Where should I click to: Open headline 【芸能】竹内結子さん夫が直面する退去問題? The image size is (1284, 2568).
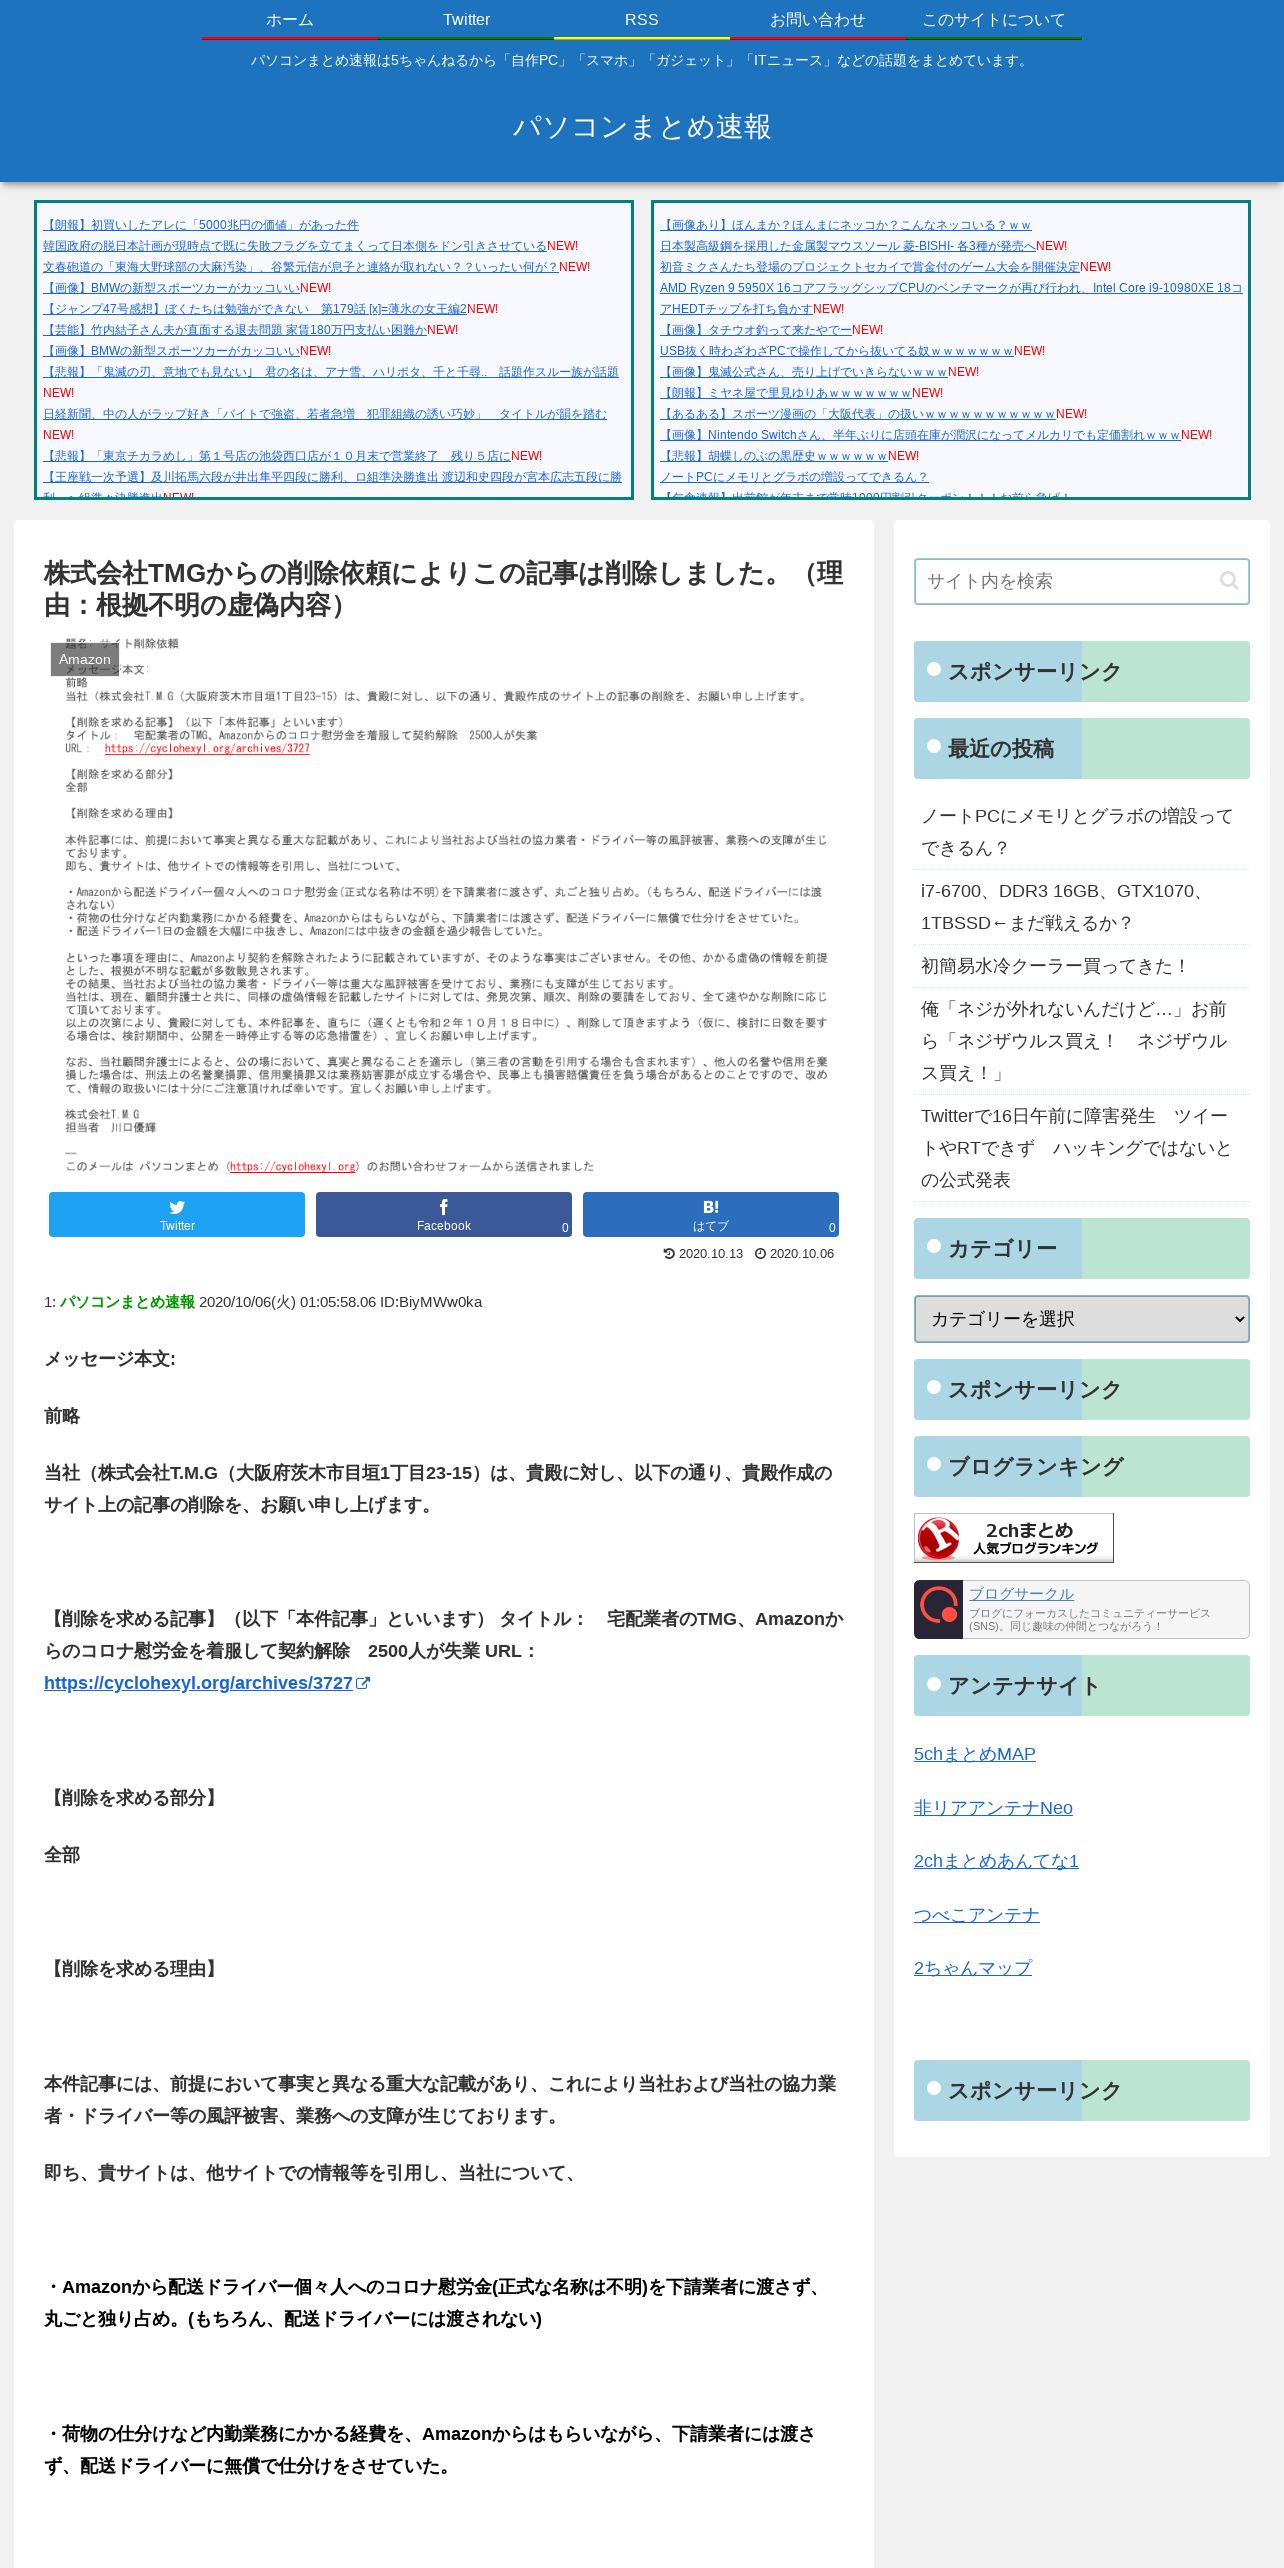tap(235, 330)
